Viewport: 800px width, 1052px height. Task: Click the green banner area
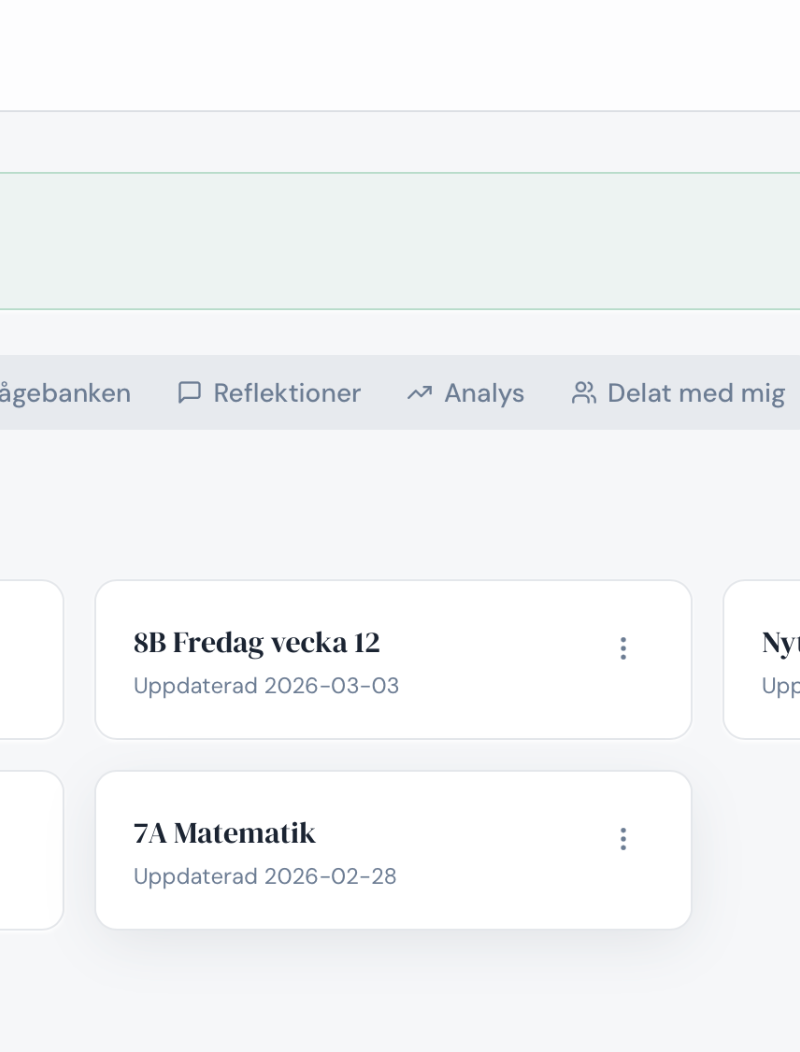400,241
